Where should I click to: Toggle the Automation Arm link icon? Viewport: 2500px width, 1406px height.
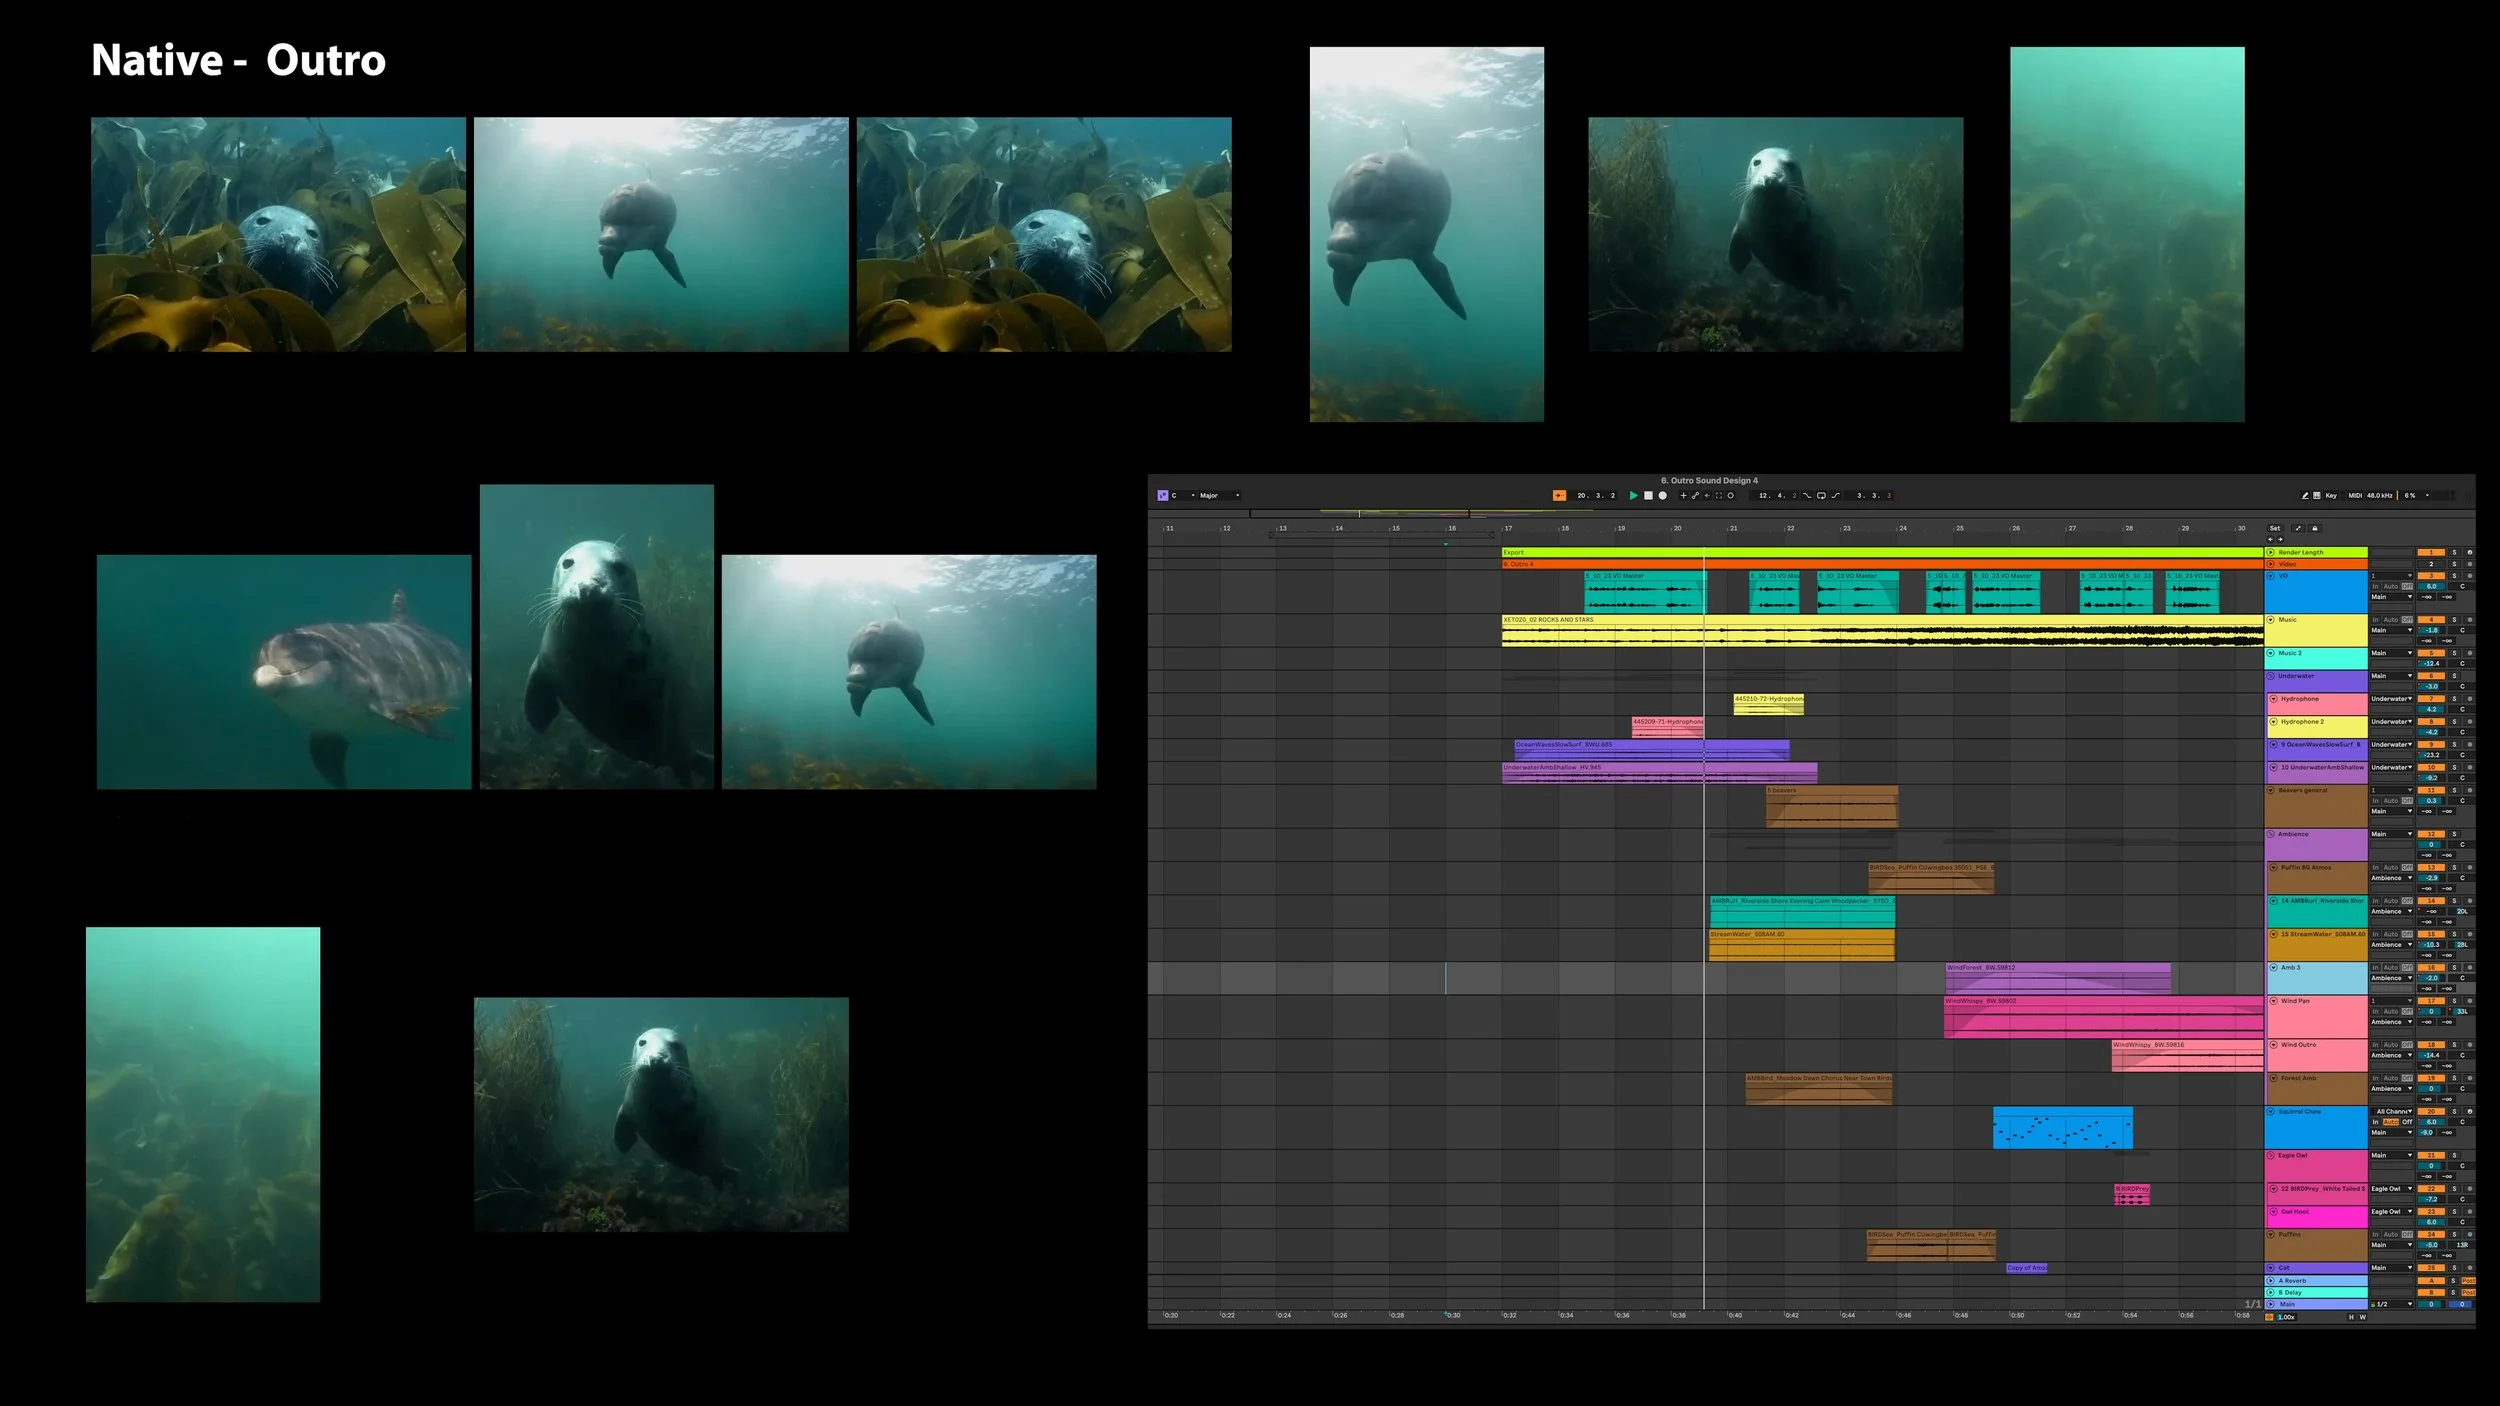[1695, 495]
